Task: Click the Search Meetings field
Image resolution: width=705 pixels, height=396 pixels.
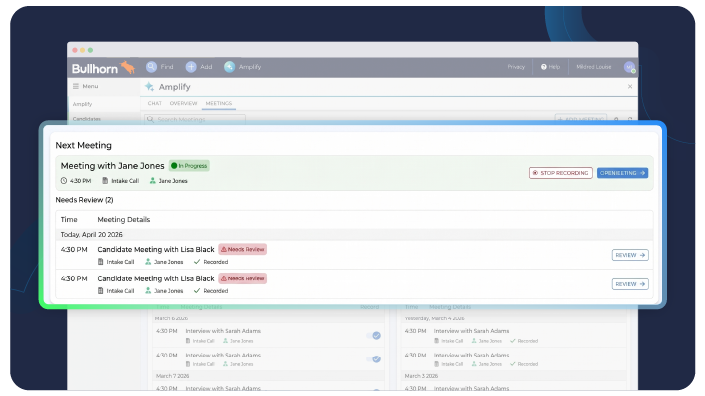Action: 195,119
